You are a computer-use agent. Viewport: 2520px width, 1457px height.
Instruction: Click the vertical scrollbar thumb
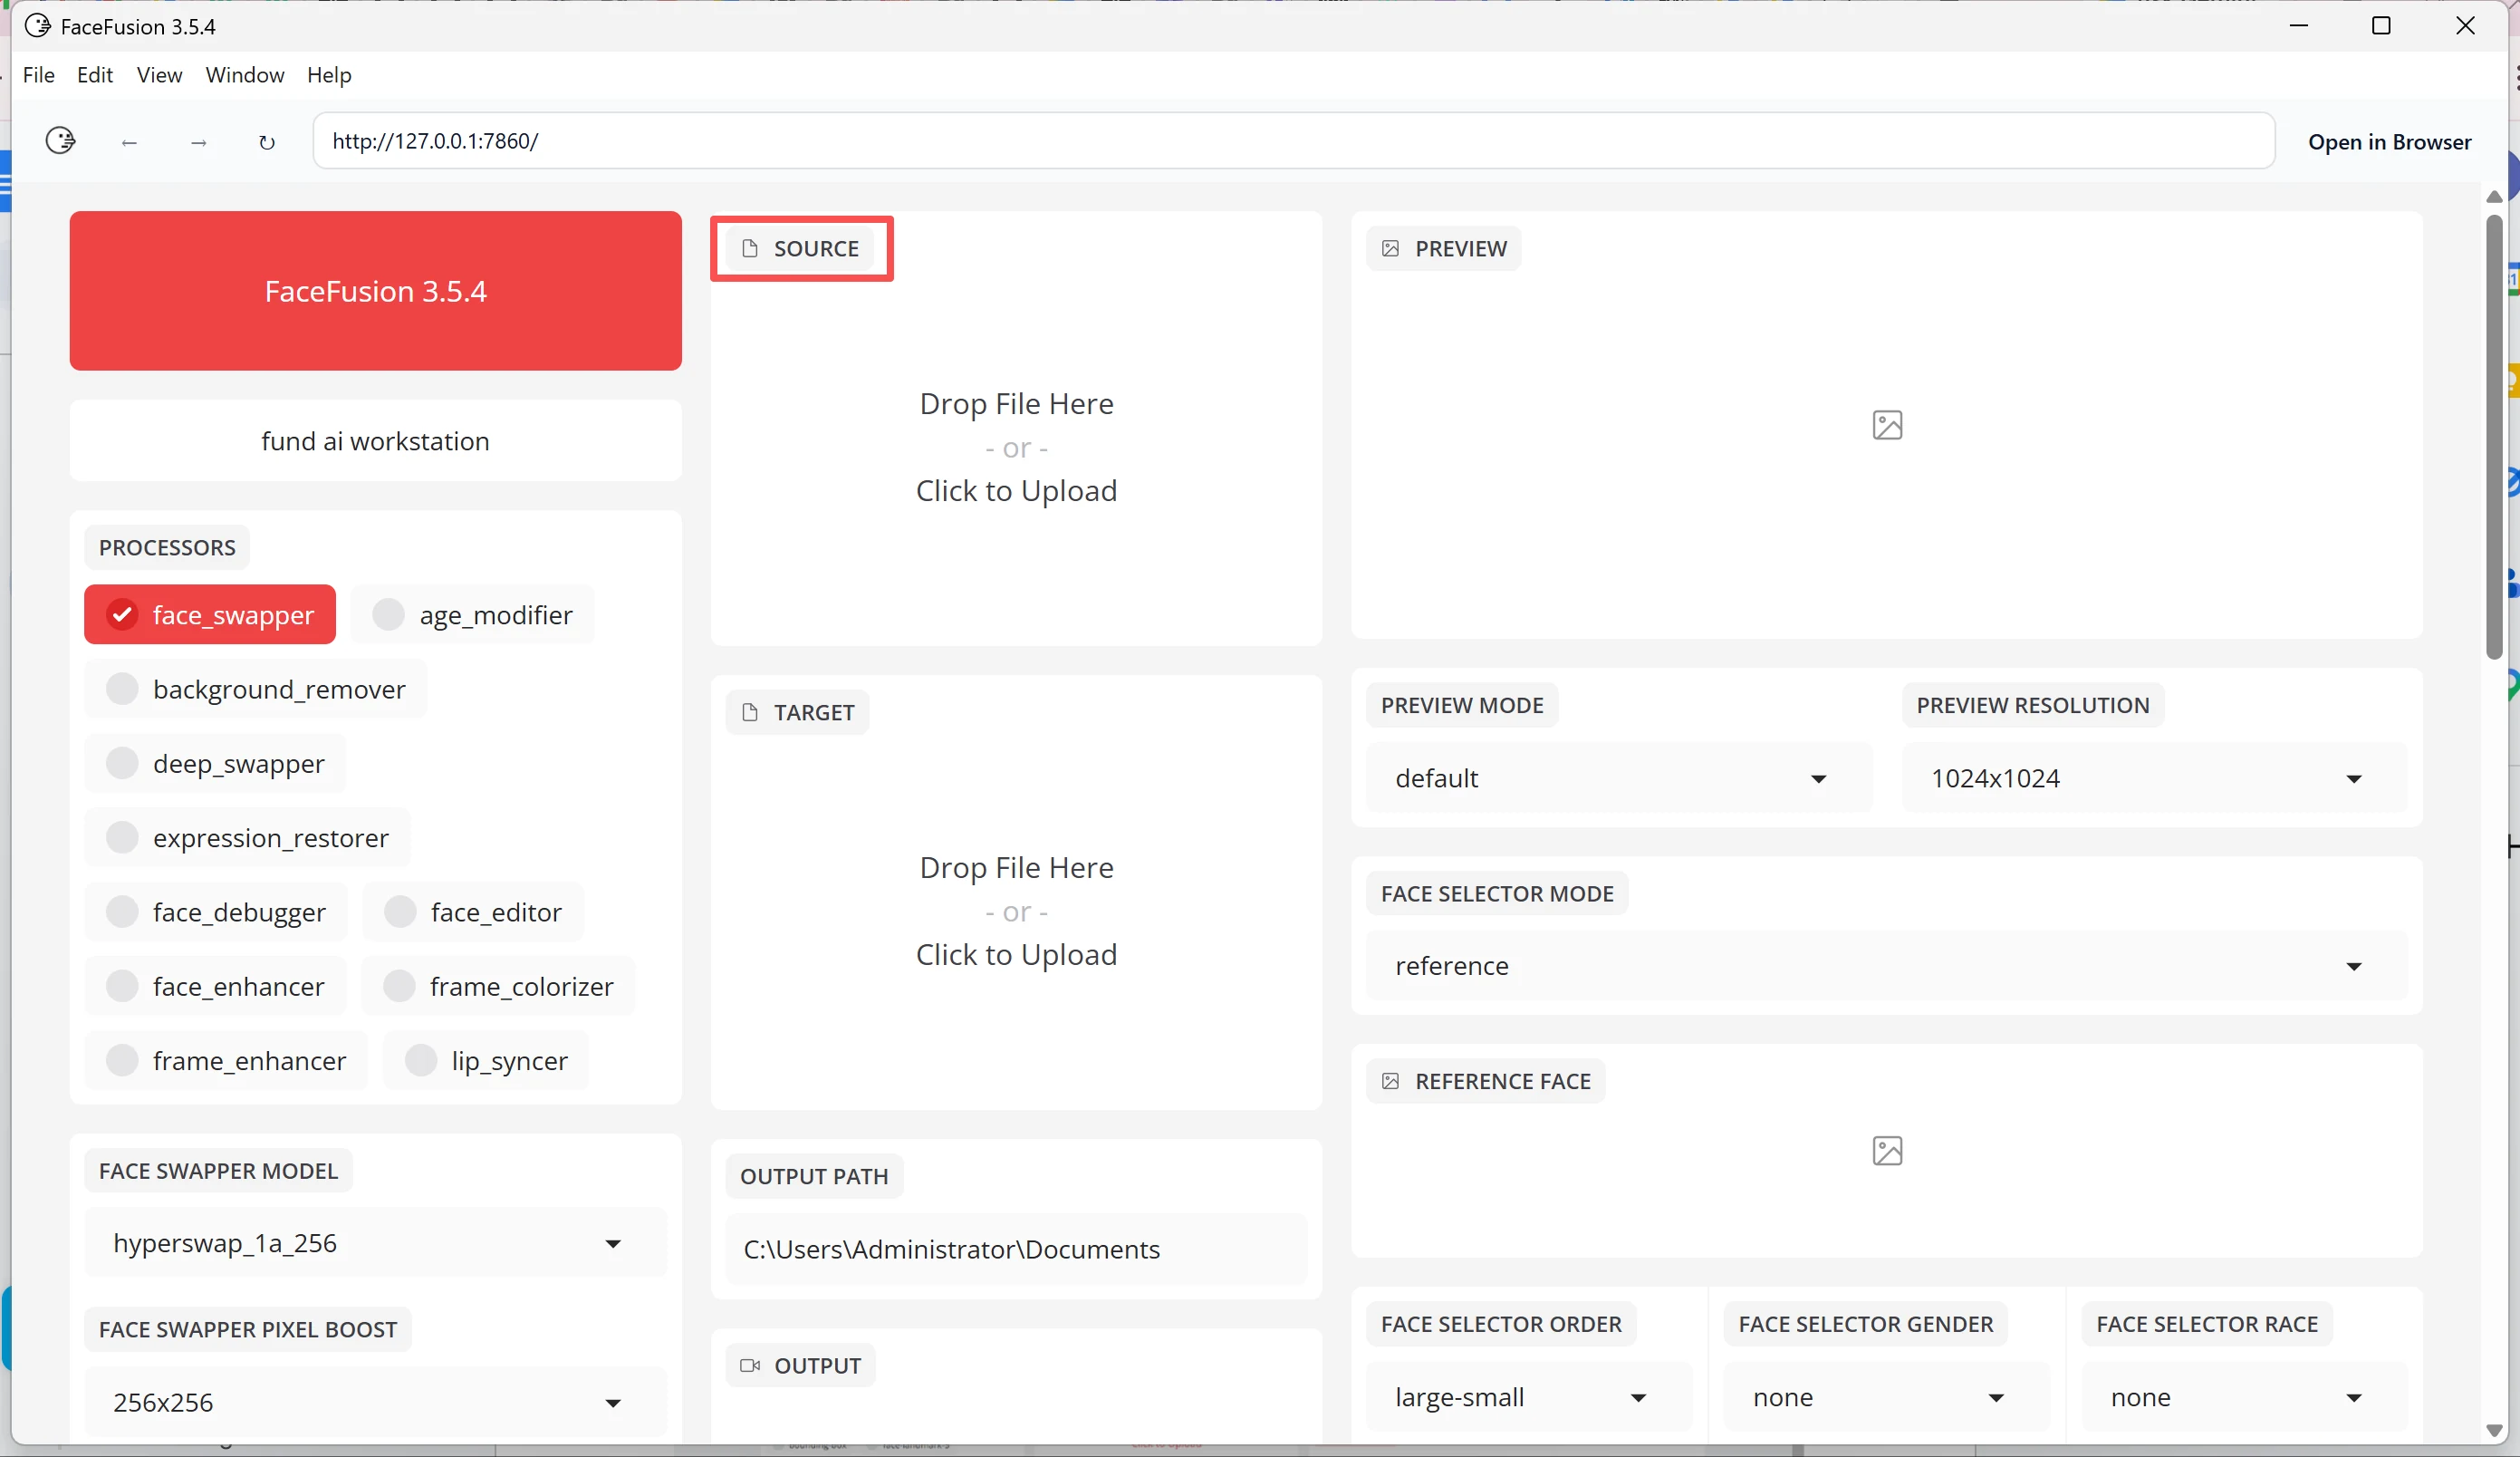tap(2493, 437)
